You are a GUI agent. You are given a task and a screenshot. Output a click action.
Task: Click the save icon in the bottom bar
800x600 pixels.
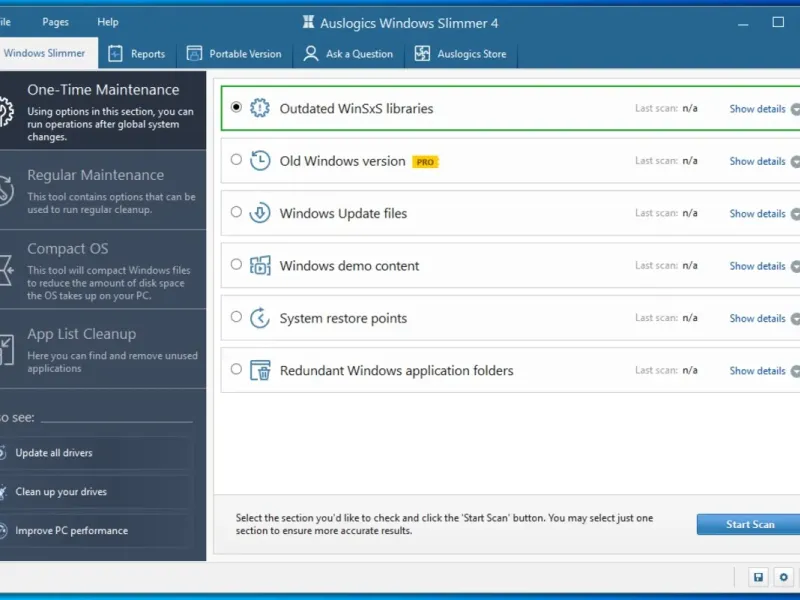point(758,577)
